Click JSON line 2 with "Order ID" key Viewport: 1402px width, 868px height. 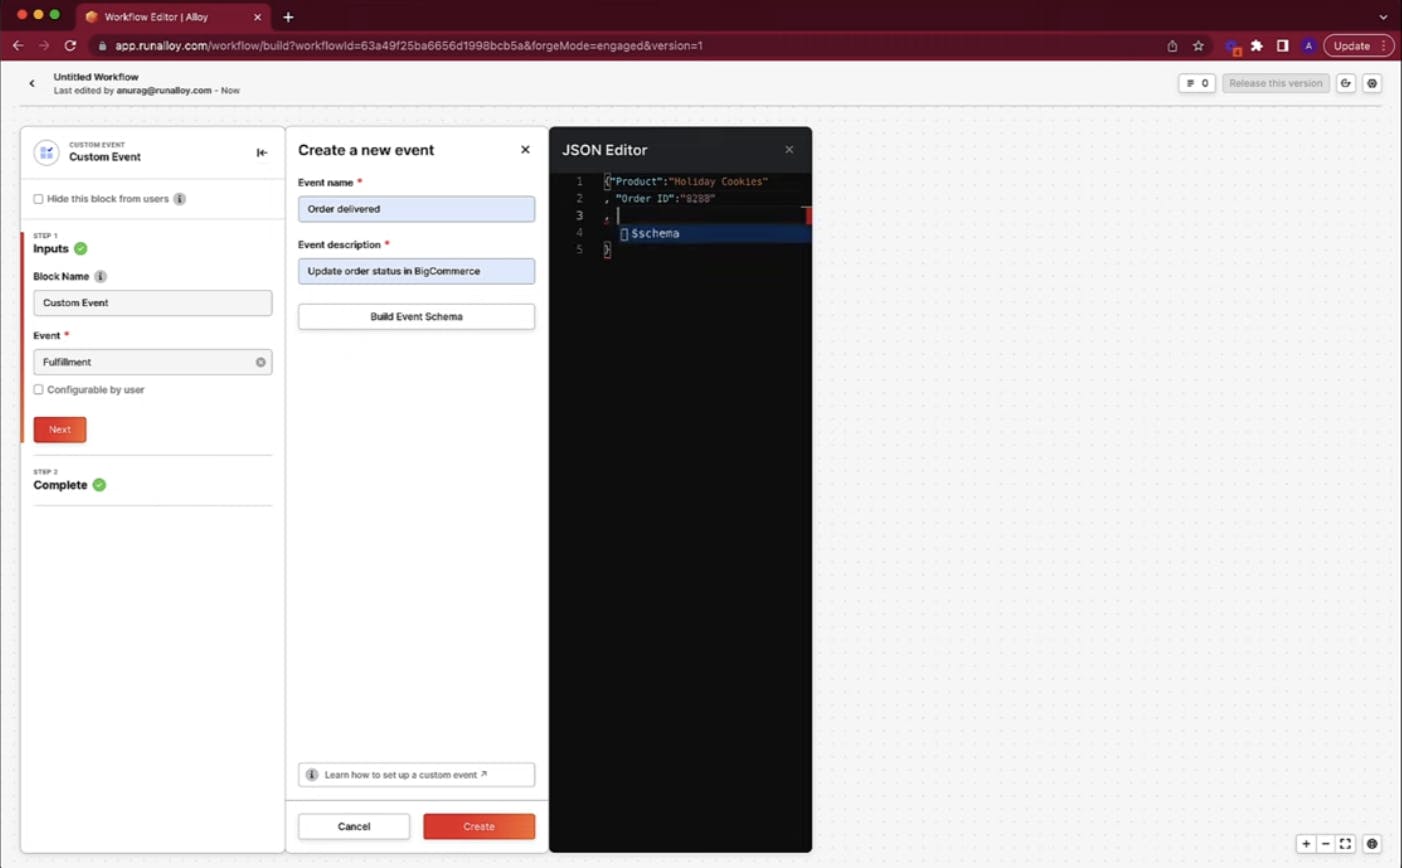(660, 199)
